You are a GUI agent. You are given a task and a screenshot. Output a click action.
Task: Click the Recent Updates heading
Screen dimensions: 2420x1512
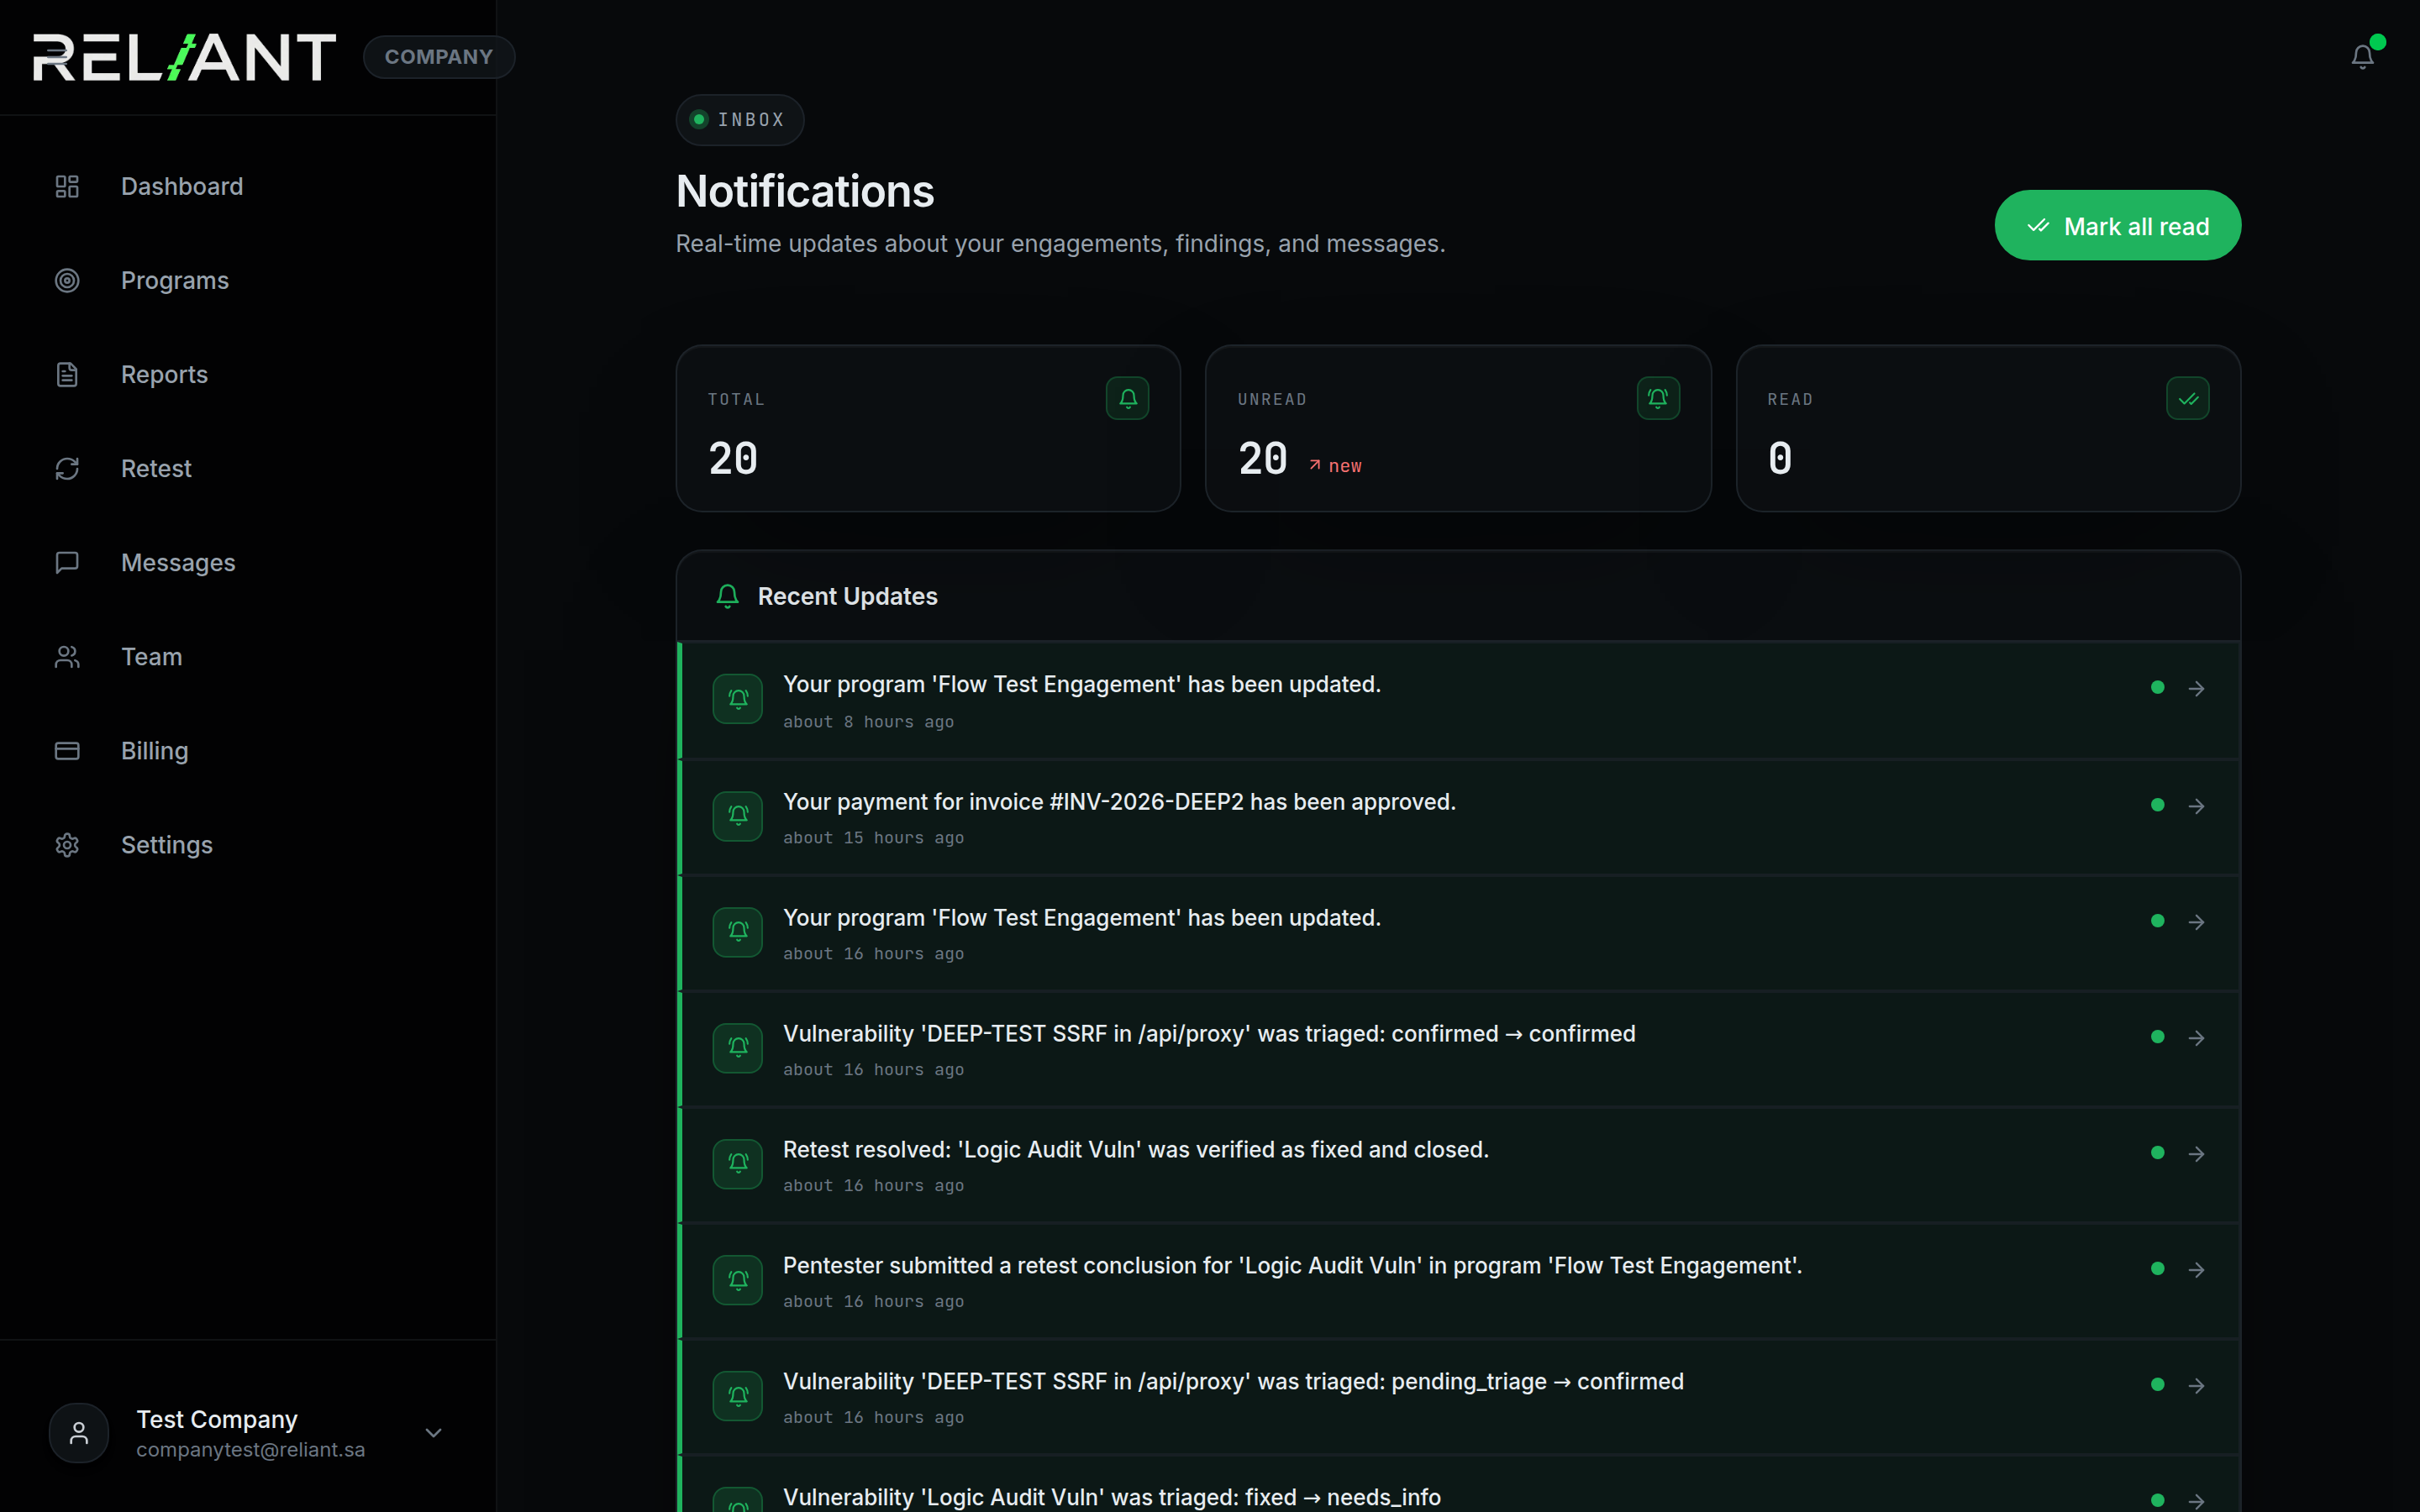click(847, 597)
